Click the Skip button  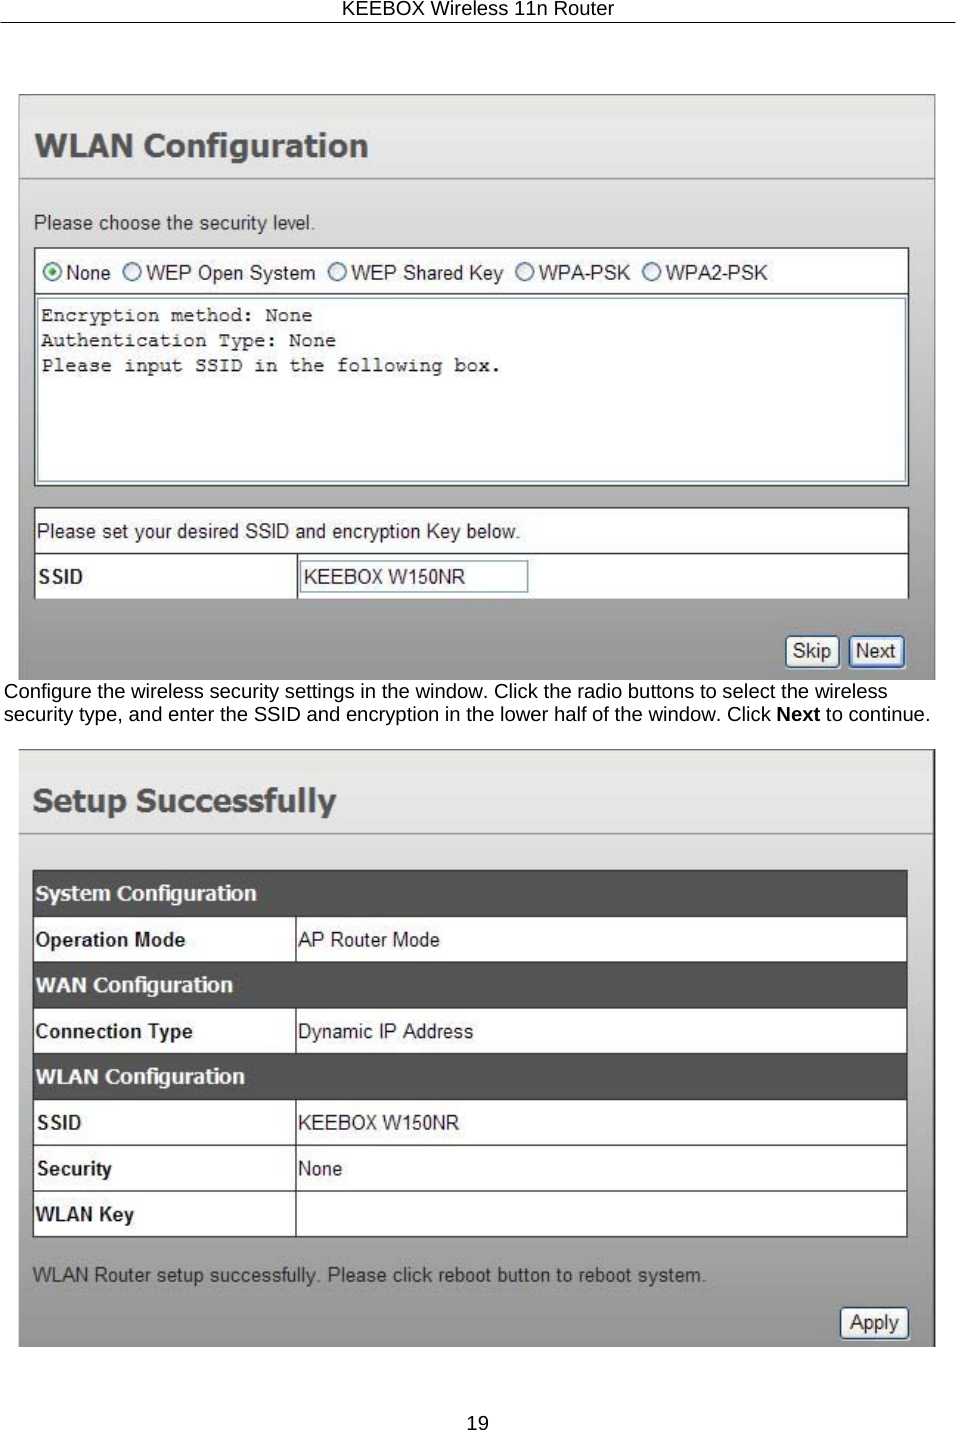click(x=811, y=651)
